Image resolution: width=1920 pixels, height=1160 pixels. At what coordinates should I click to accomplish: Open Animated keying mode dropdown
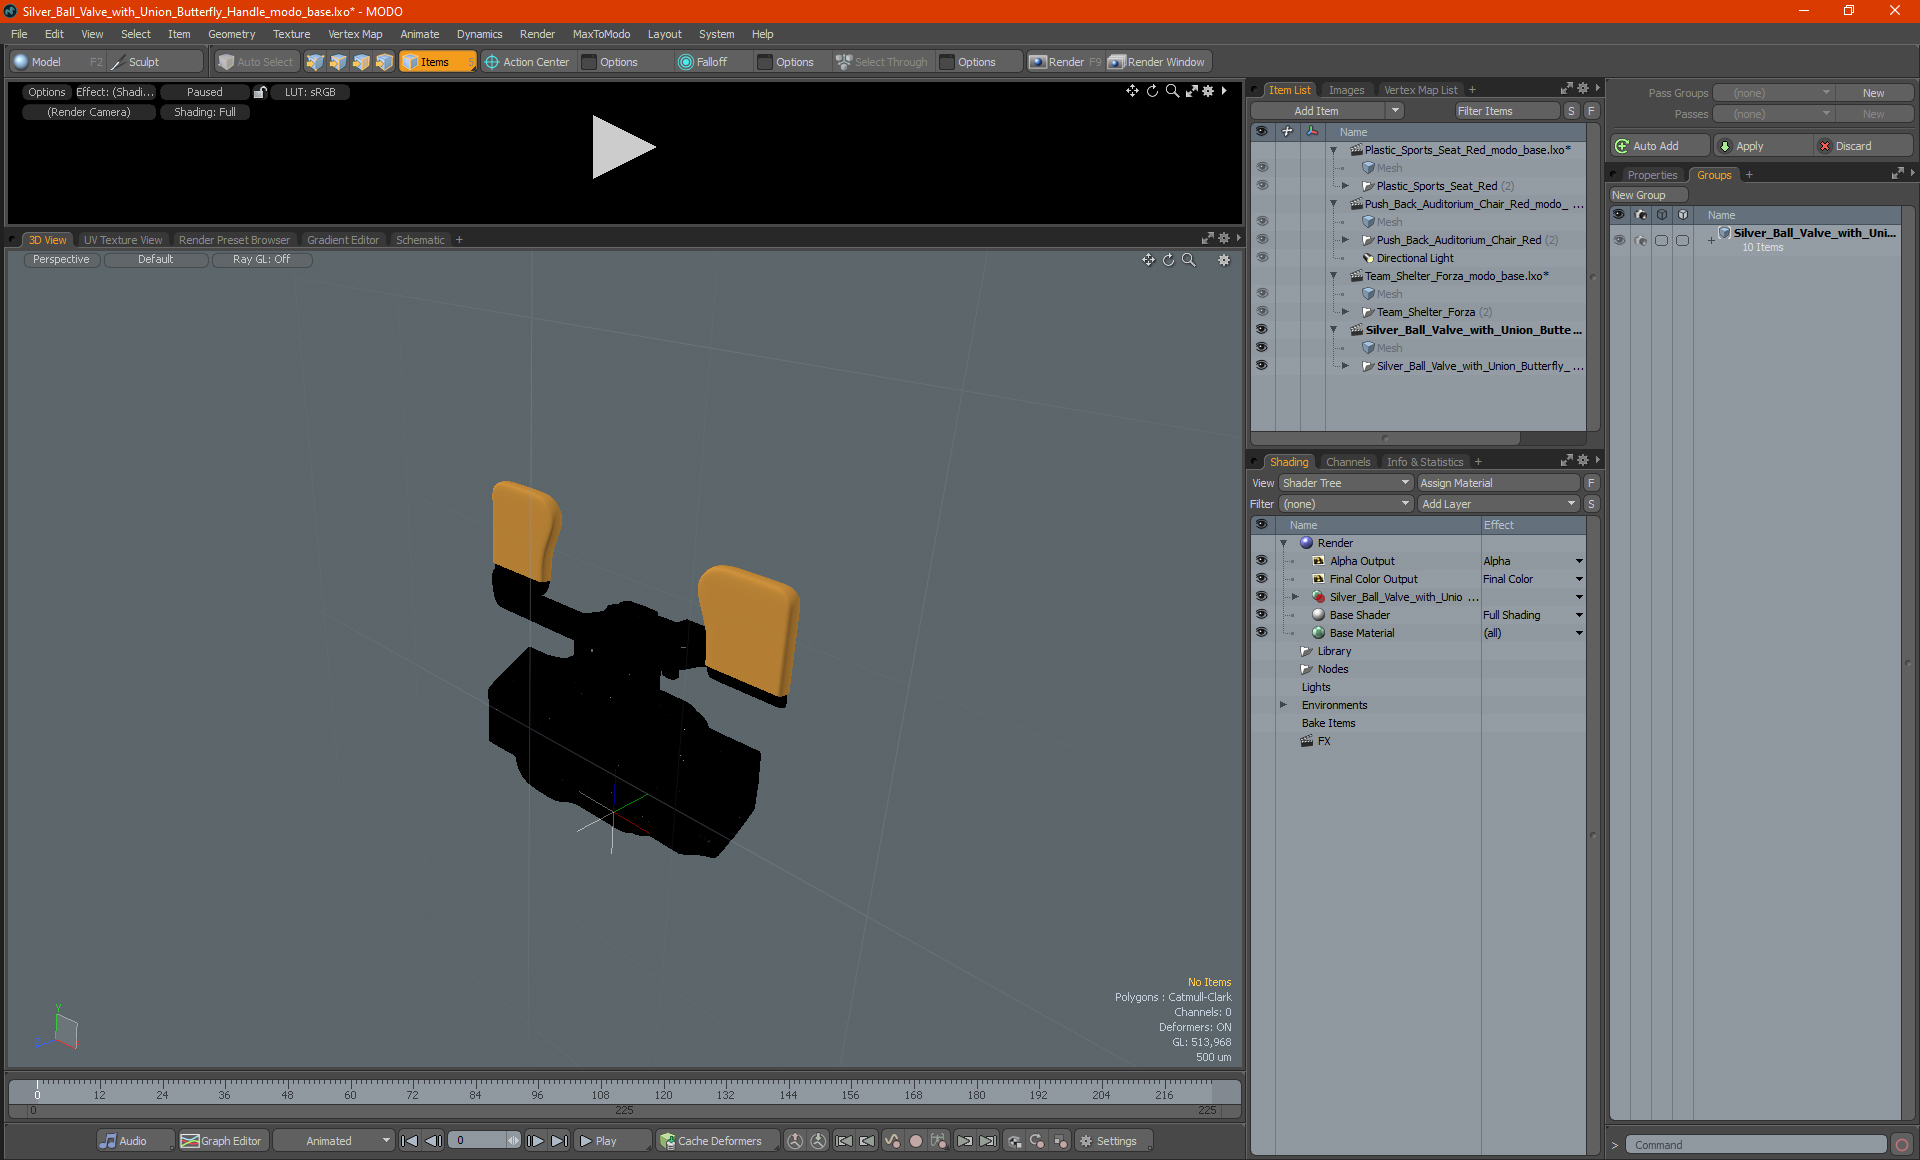tap(335, 1141)
